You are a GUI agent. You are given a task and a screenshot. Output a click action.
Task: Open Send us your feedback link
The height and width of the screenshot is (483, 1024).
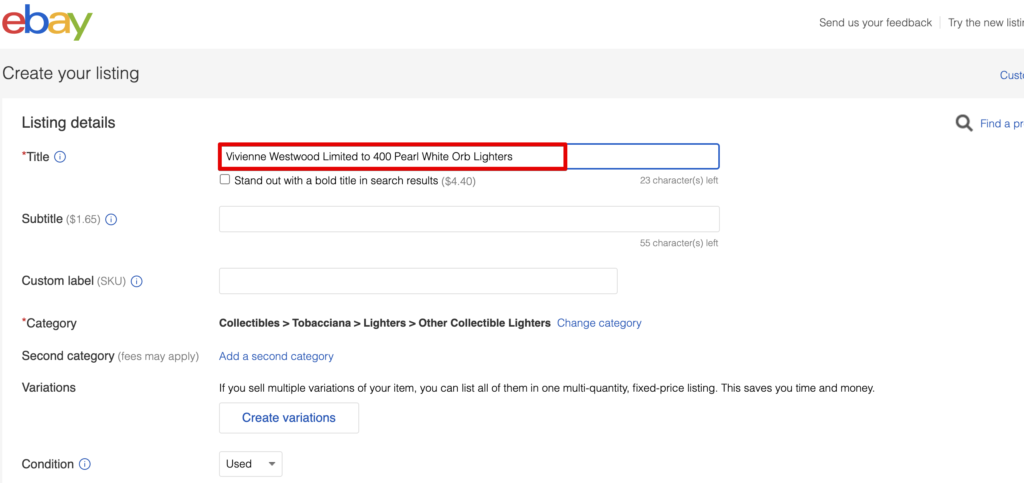875,23
